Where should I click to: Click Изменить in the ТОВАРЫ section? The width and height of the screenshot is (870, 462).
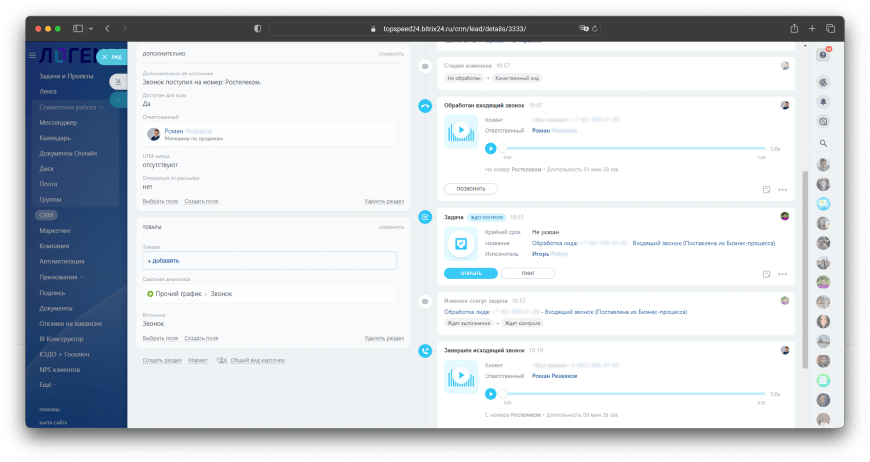click(x=391, y=227)
